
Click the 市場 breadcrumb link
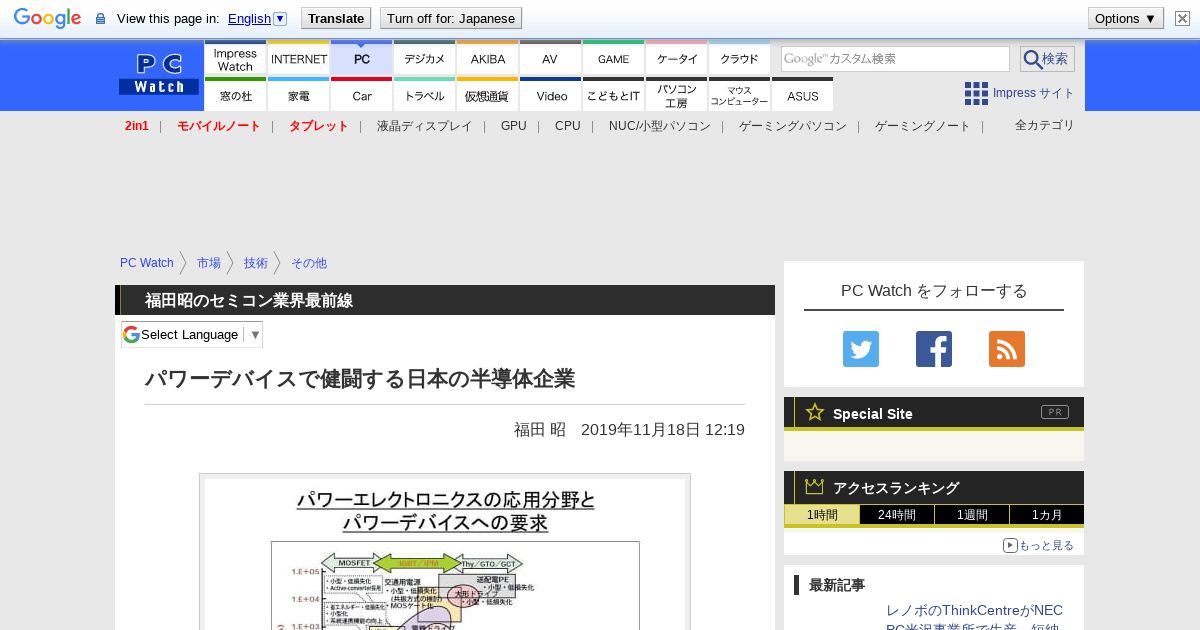(x=209, y=263)
